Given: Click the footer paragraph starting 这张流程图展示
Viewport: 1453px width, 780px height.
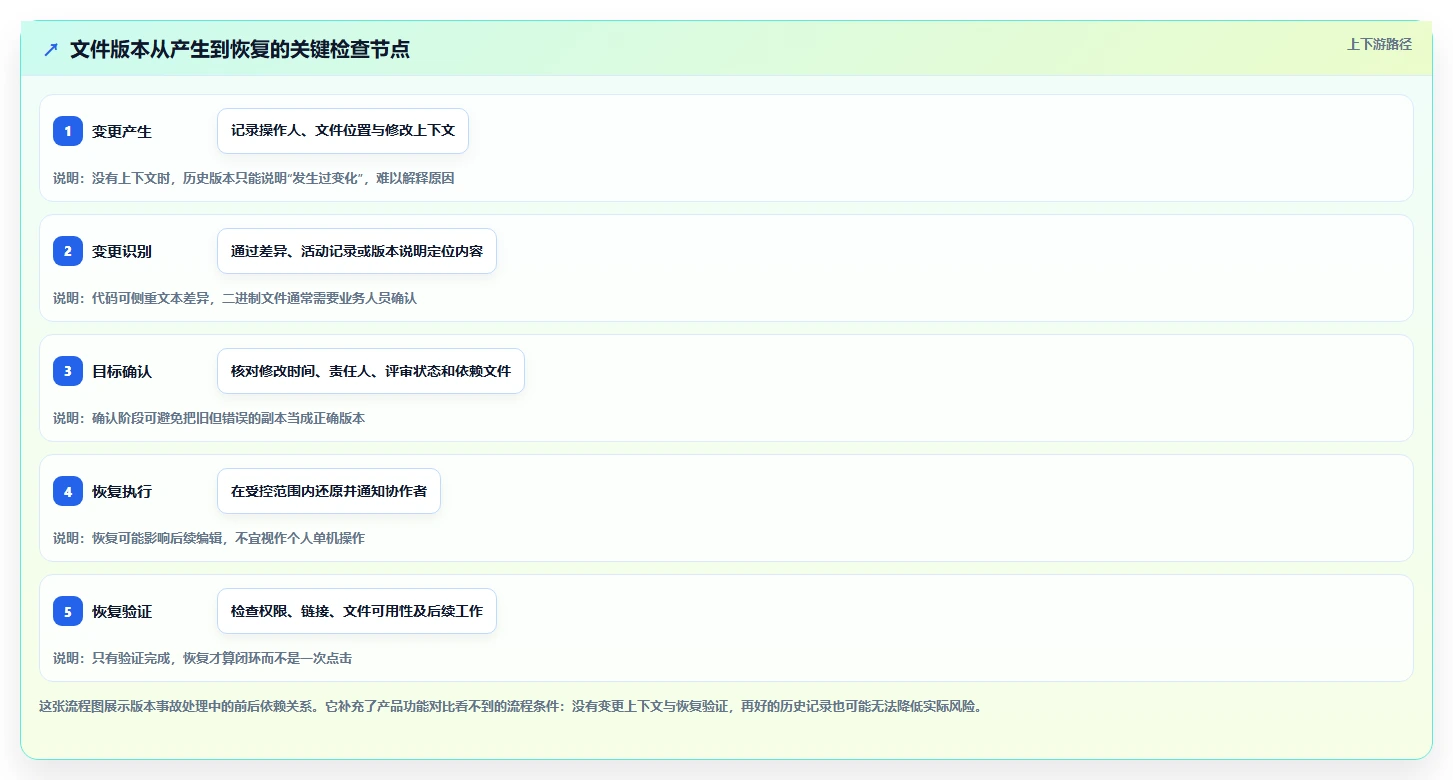Looking at the screenshot, I should (513, 706).
